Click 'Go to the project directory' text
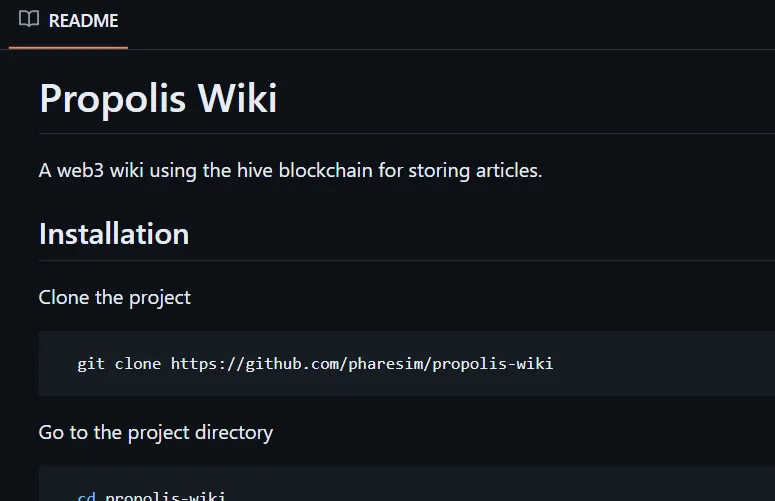The image size is (775, 501). coord(156,433)
